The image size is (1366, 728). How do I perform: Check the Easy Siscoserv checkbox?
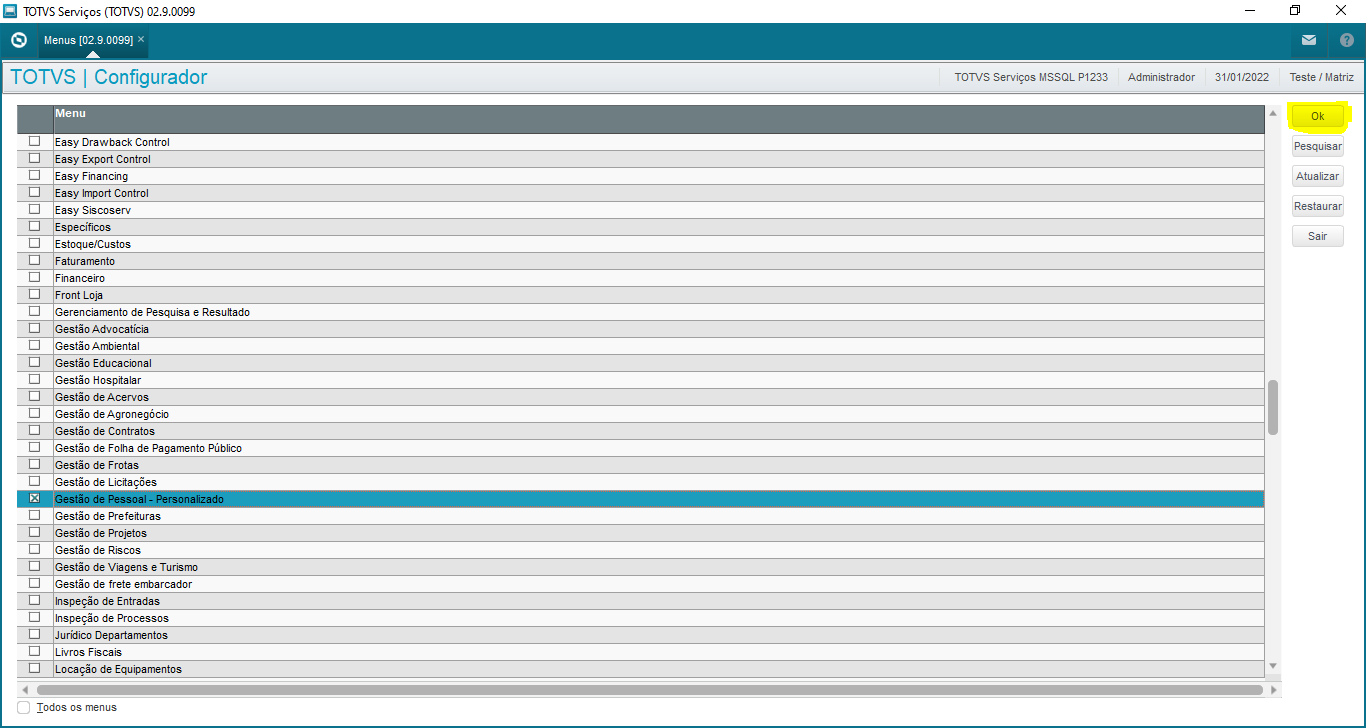point(35,210)
